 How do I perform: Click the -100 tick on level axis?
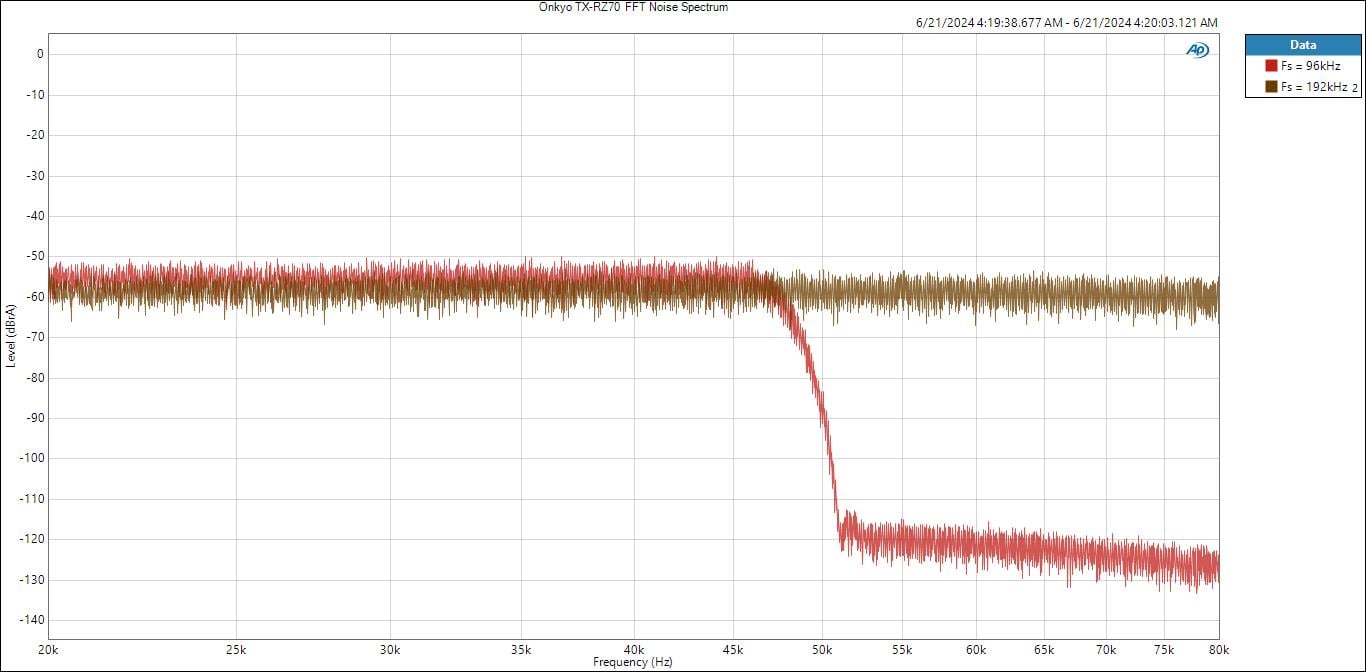tap(34, 458)
